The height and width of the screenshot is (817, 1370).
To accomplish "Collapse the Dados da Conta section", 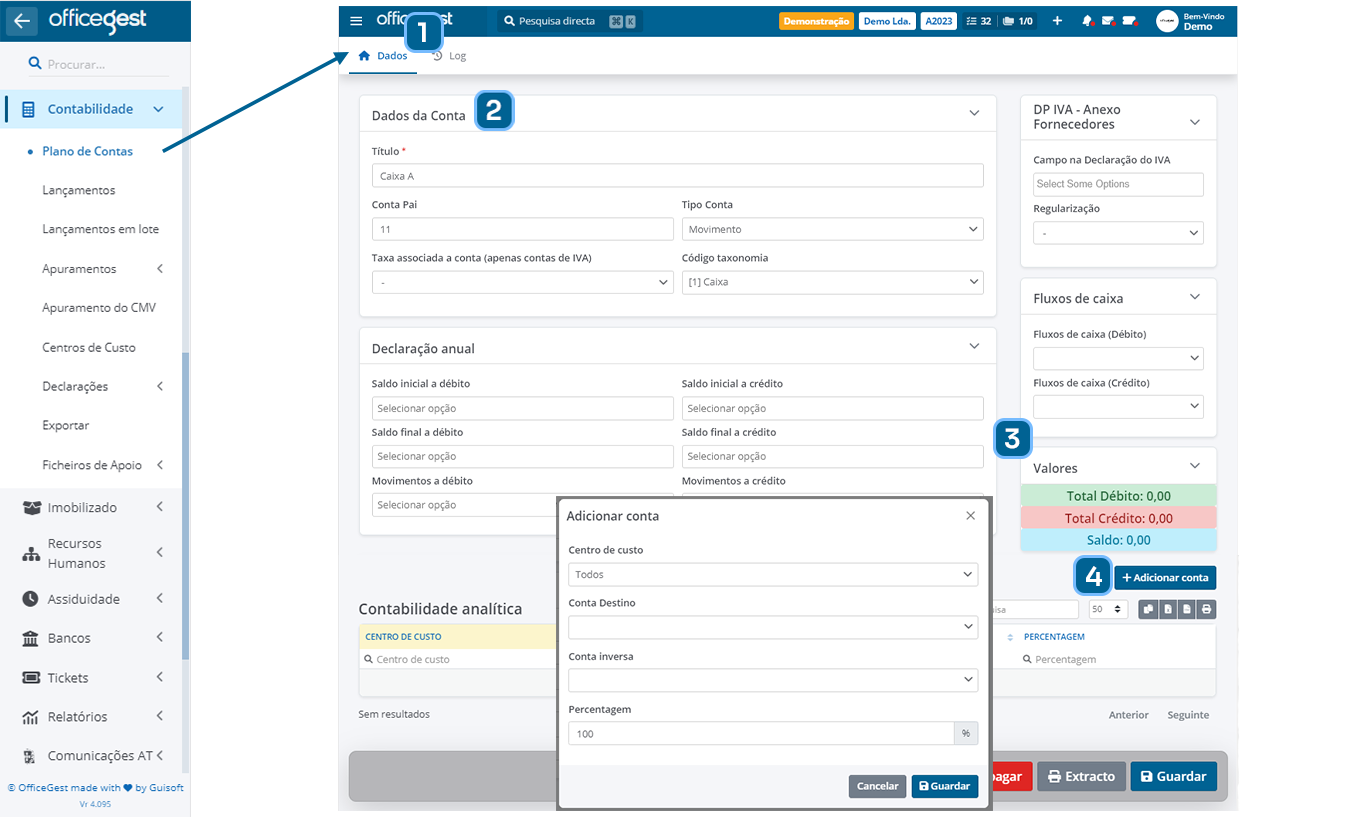I will click(974, 113).
